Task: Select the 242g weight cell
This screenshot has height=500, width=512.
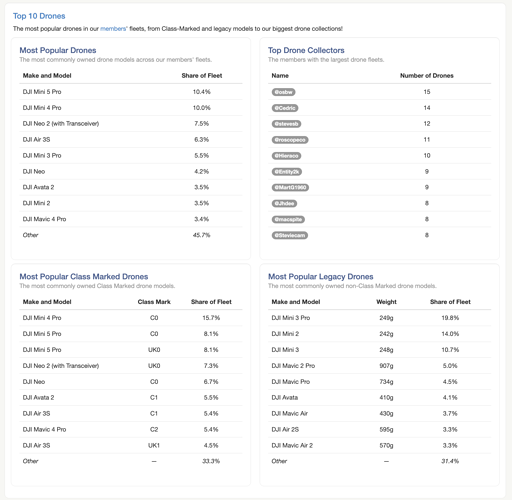Action: pyautogui.click(x=386, y=334)
